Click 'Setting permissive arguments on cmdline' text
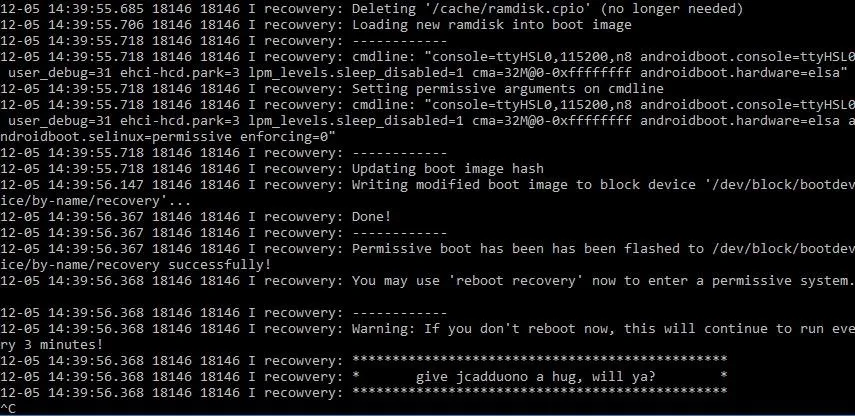The image size is (855, 416). click(x=508, y=89)
